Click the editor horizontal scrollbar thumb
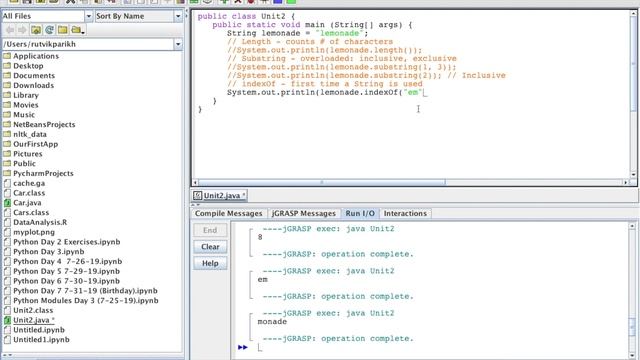This screenshot has height=360, width=640. [322, 182]
